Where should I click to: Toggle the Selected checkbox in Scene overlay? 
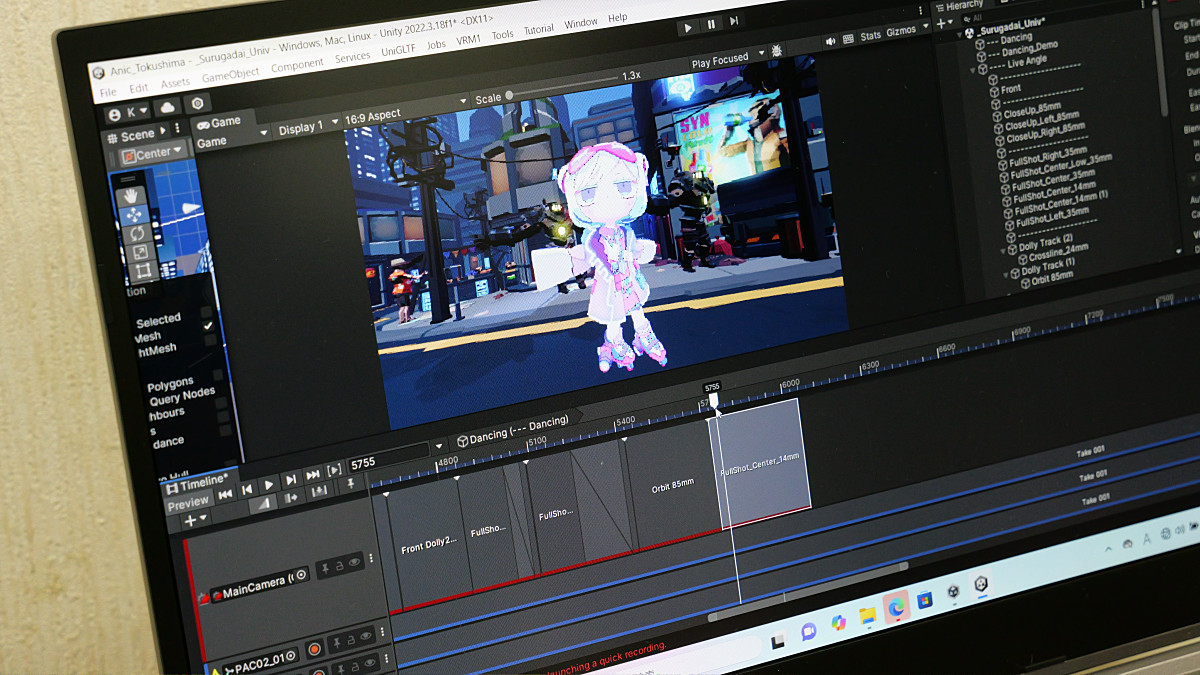click(205, 312)
